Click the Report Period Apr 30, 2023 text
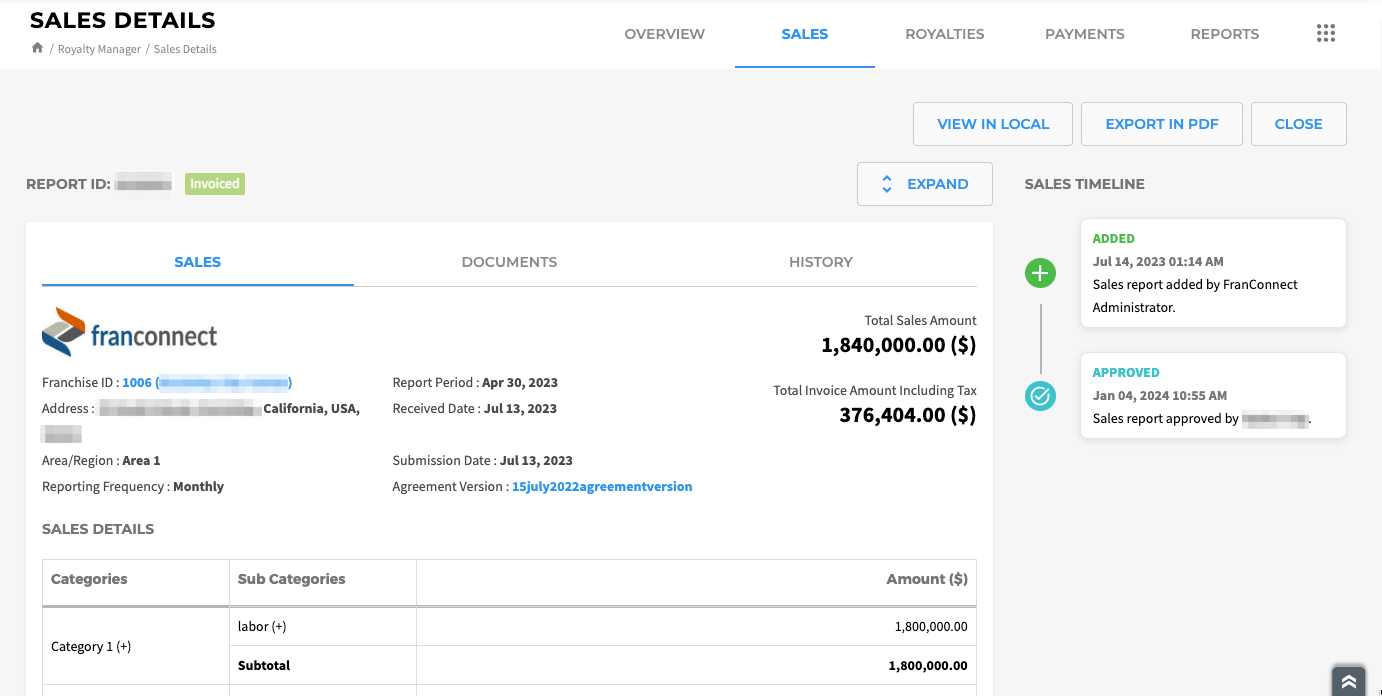Screen dimensions: 1382x696 click(x=475, y=382)
